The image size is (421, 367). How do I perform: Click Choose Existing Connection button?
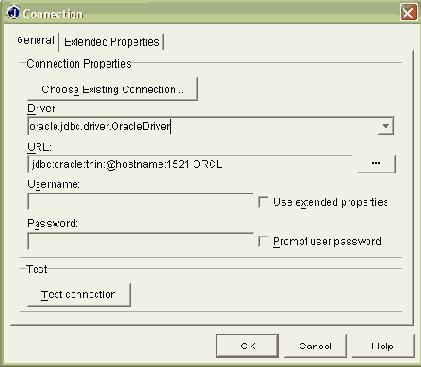[x=112, y=89]
